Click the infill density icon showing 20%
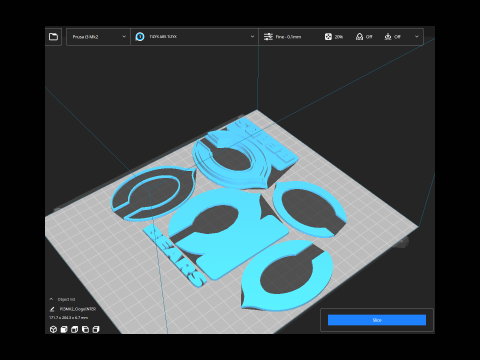480x360 pixels. pyautogui.click(x=328, y=37)
